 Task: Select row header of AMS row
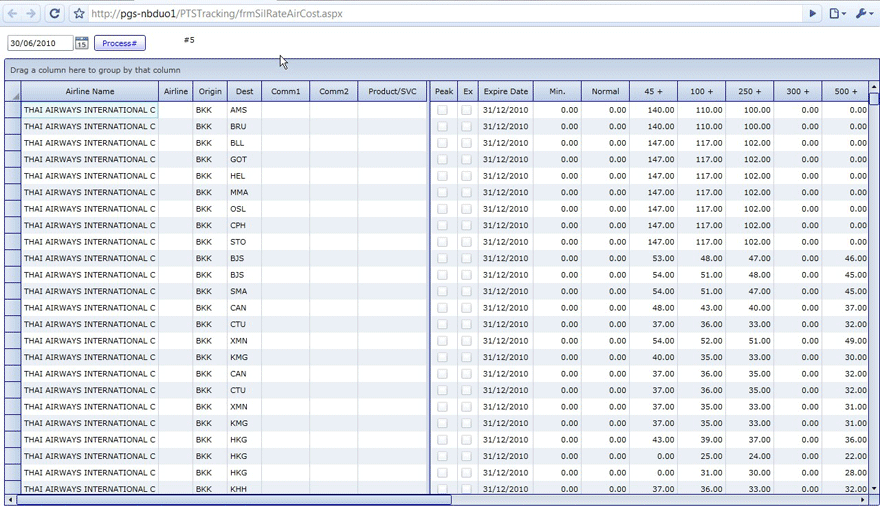click(x=13, y=110)
